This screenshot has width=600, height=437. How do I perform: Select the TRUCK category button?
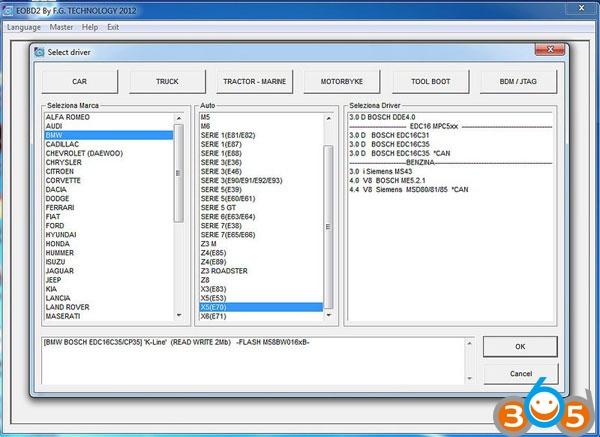click(167, 82)
